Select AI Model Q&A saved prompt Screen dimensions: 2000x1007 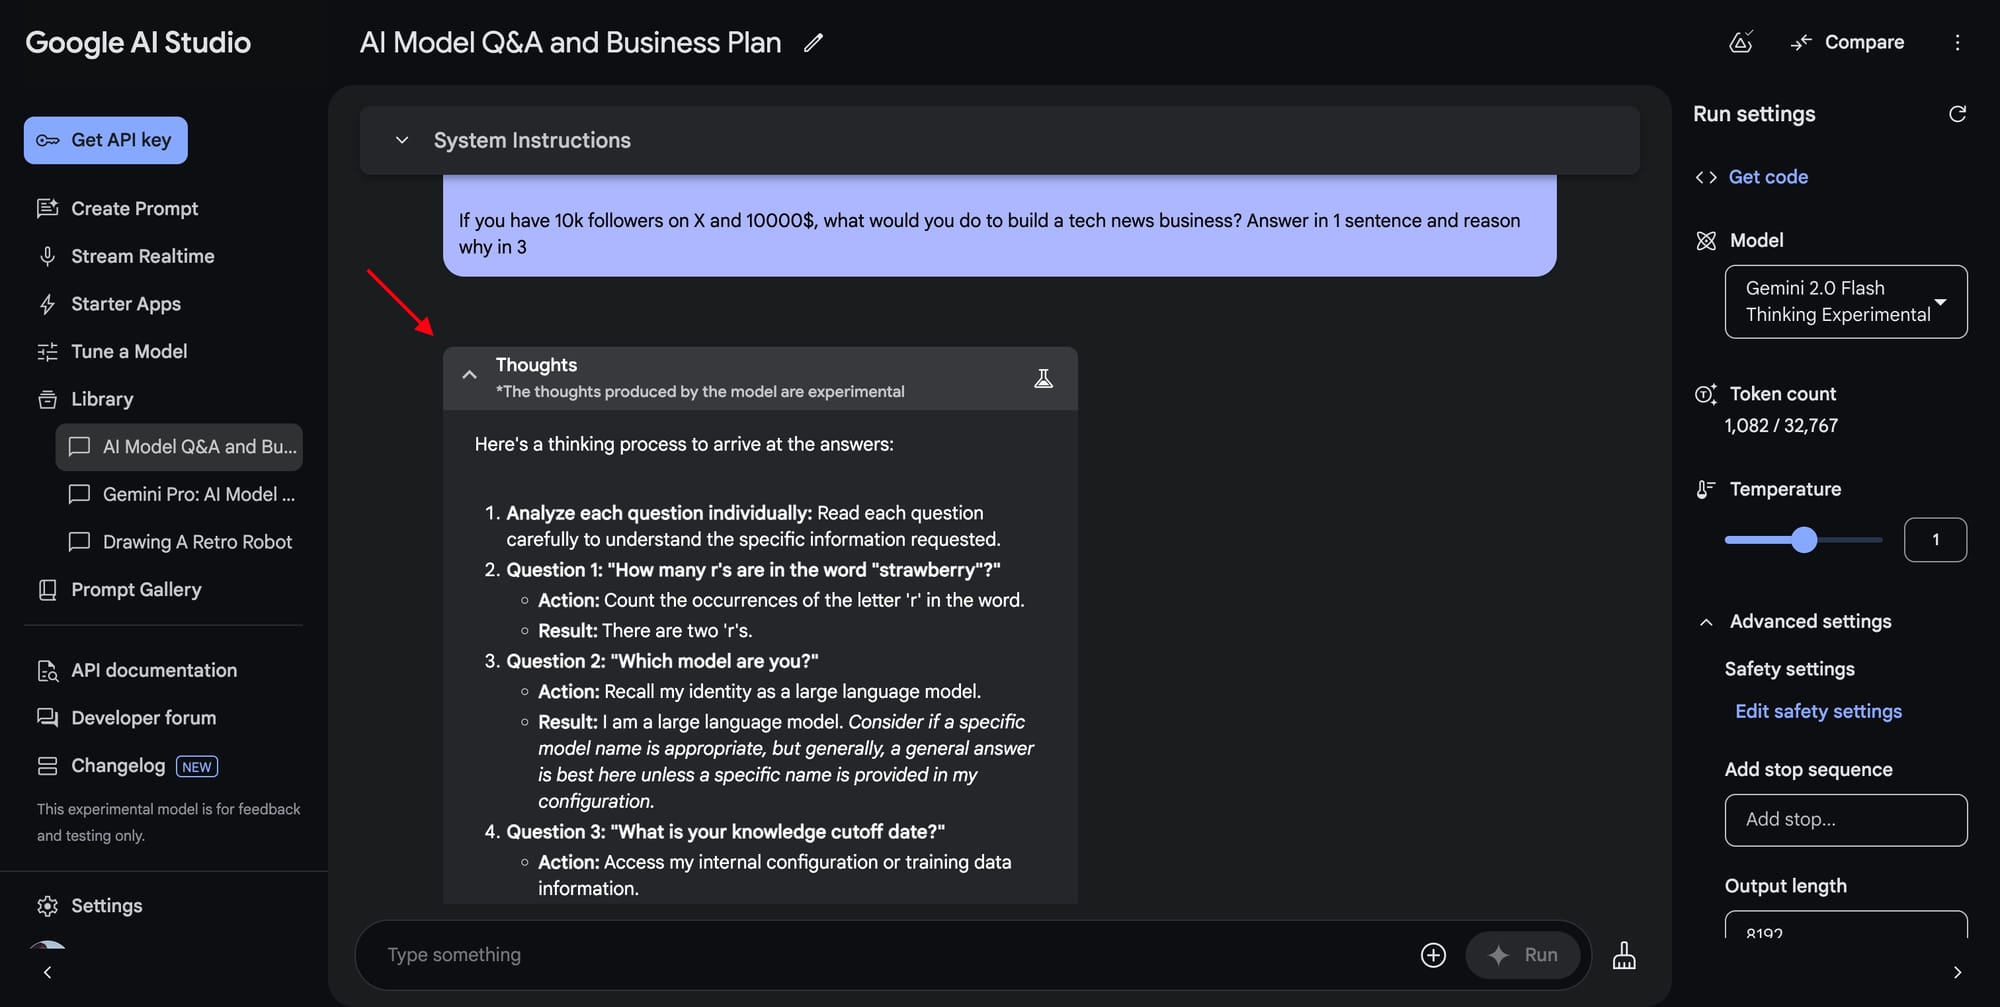click(180, 447)
